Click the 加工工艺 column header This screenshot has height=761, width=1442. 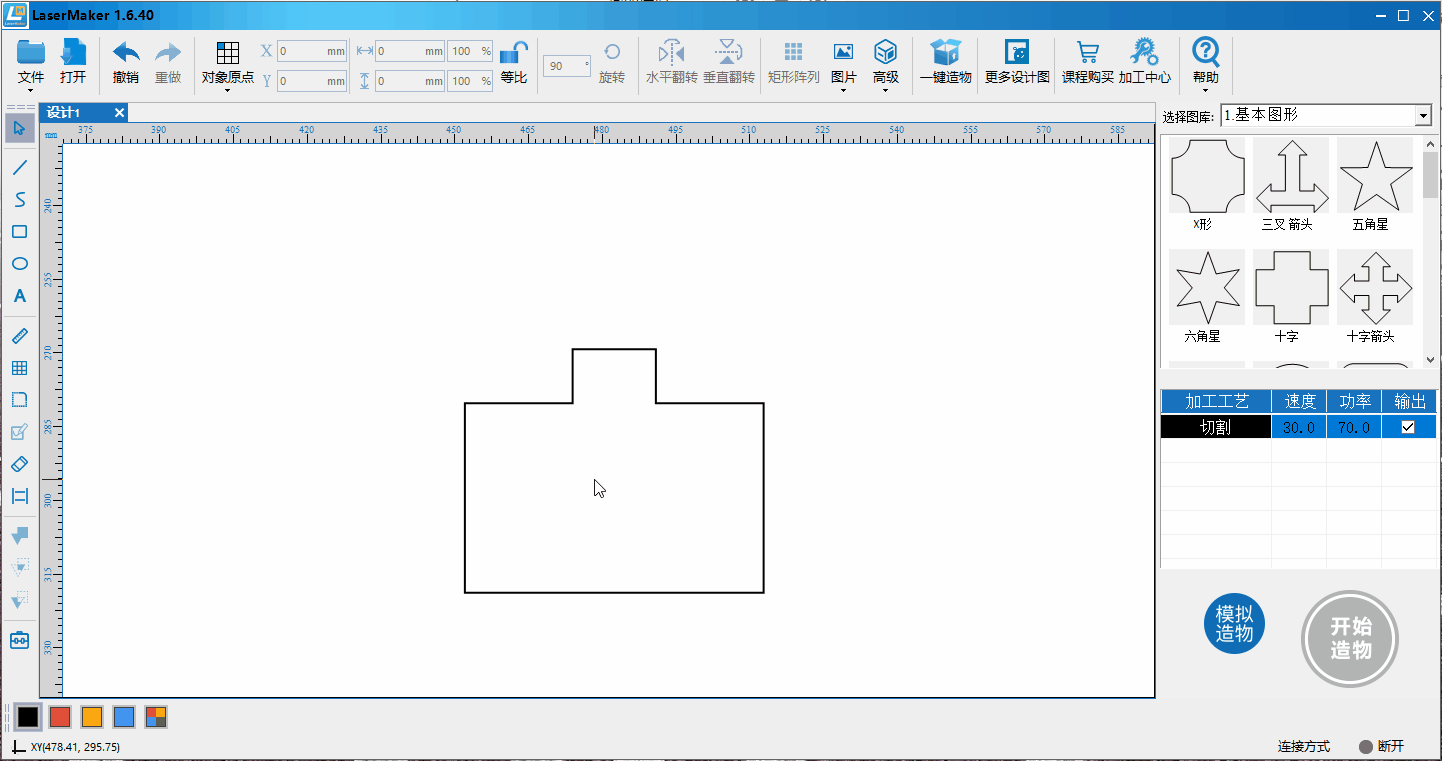point(1216,401)
